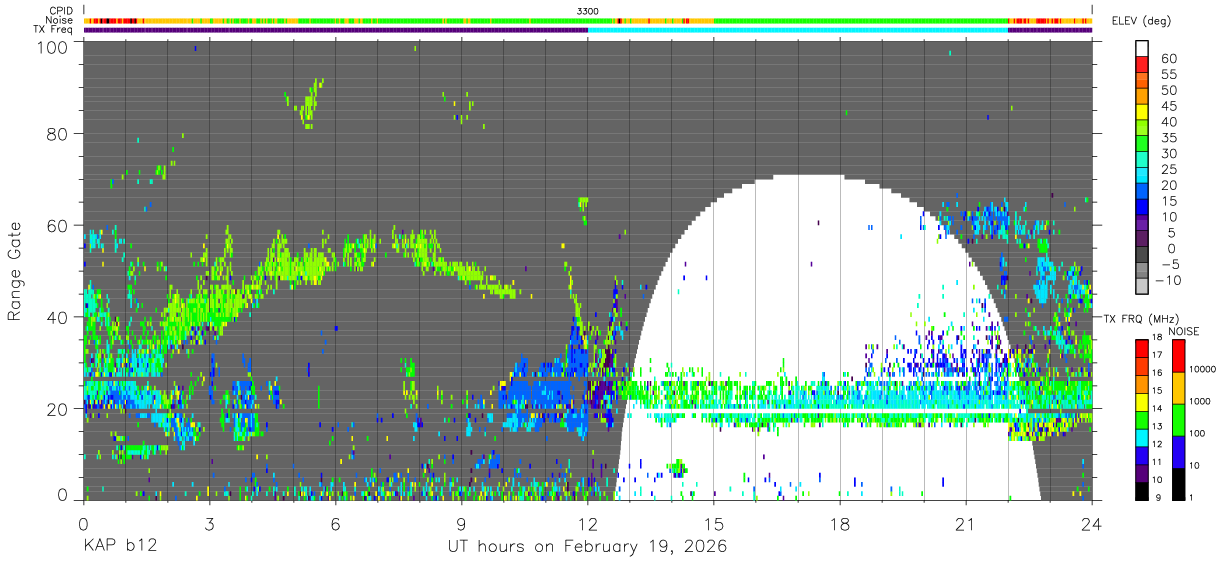Pick the red top segment of TX FRQ colorbar
The height and width of the screenshot is (567, 1228).
(x=1141, y=348)
